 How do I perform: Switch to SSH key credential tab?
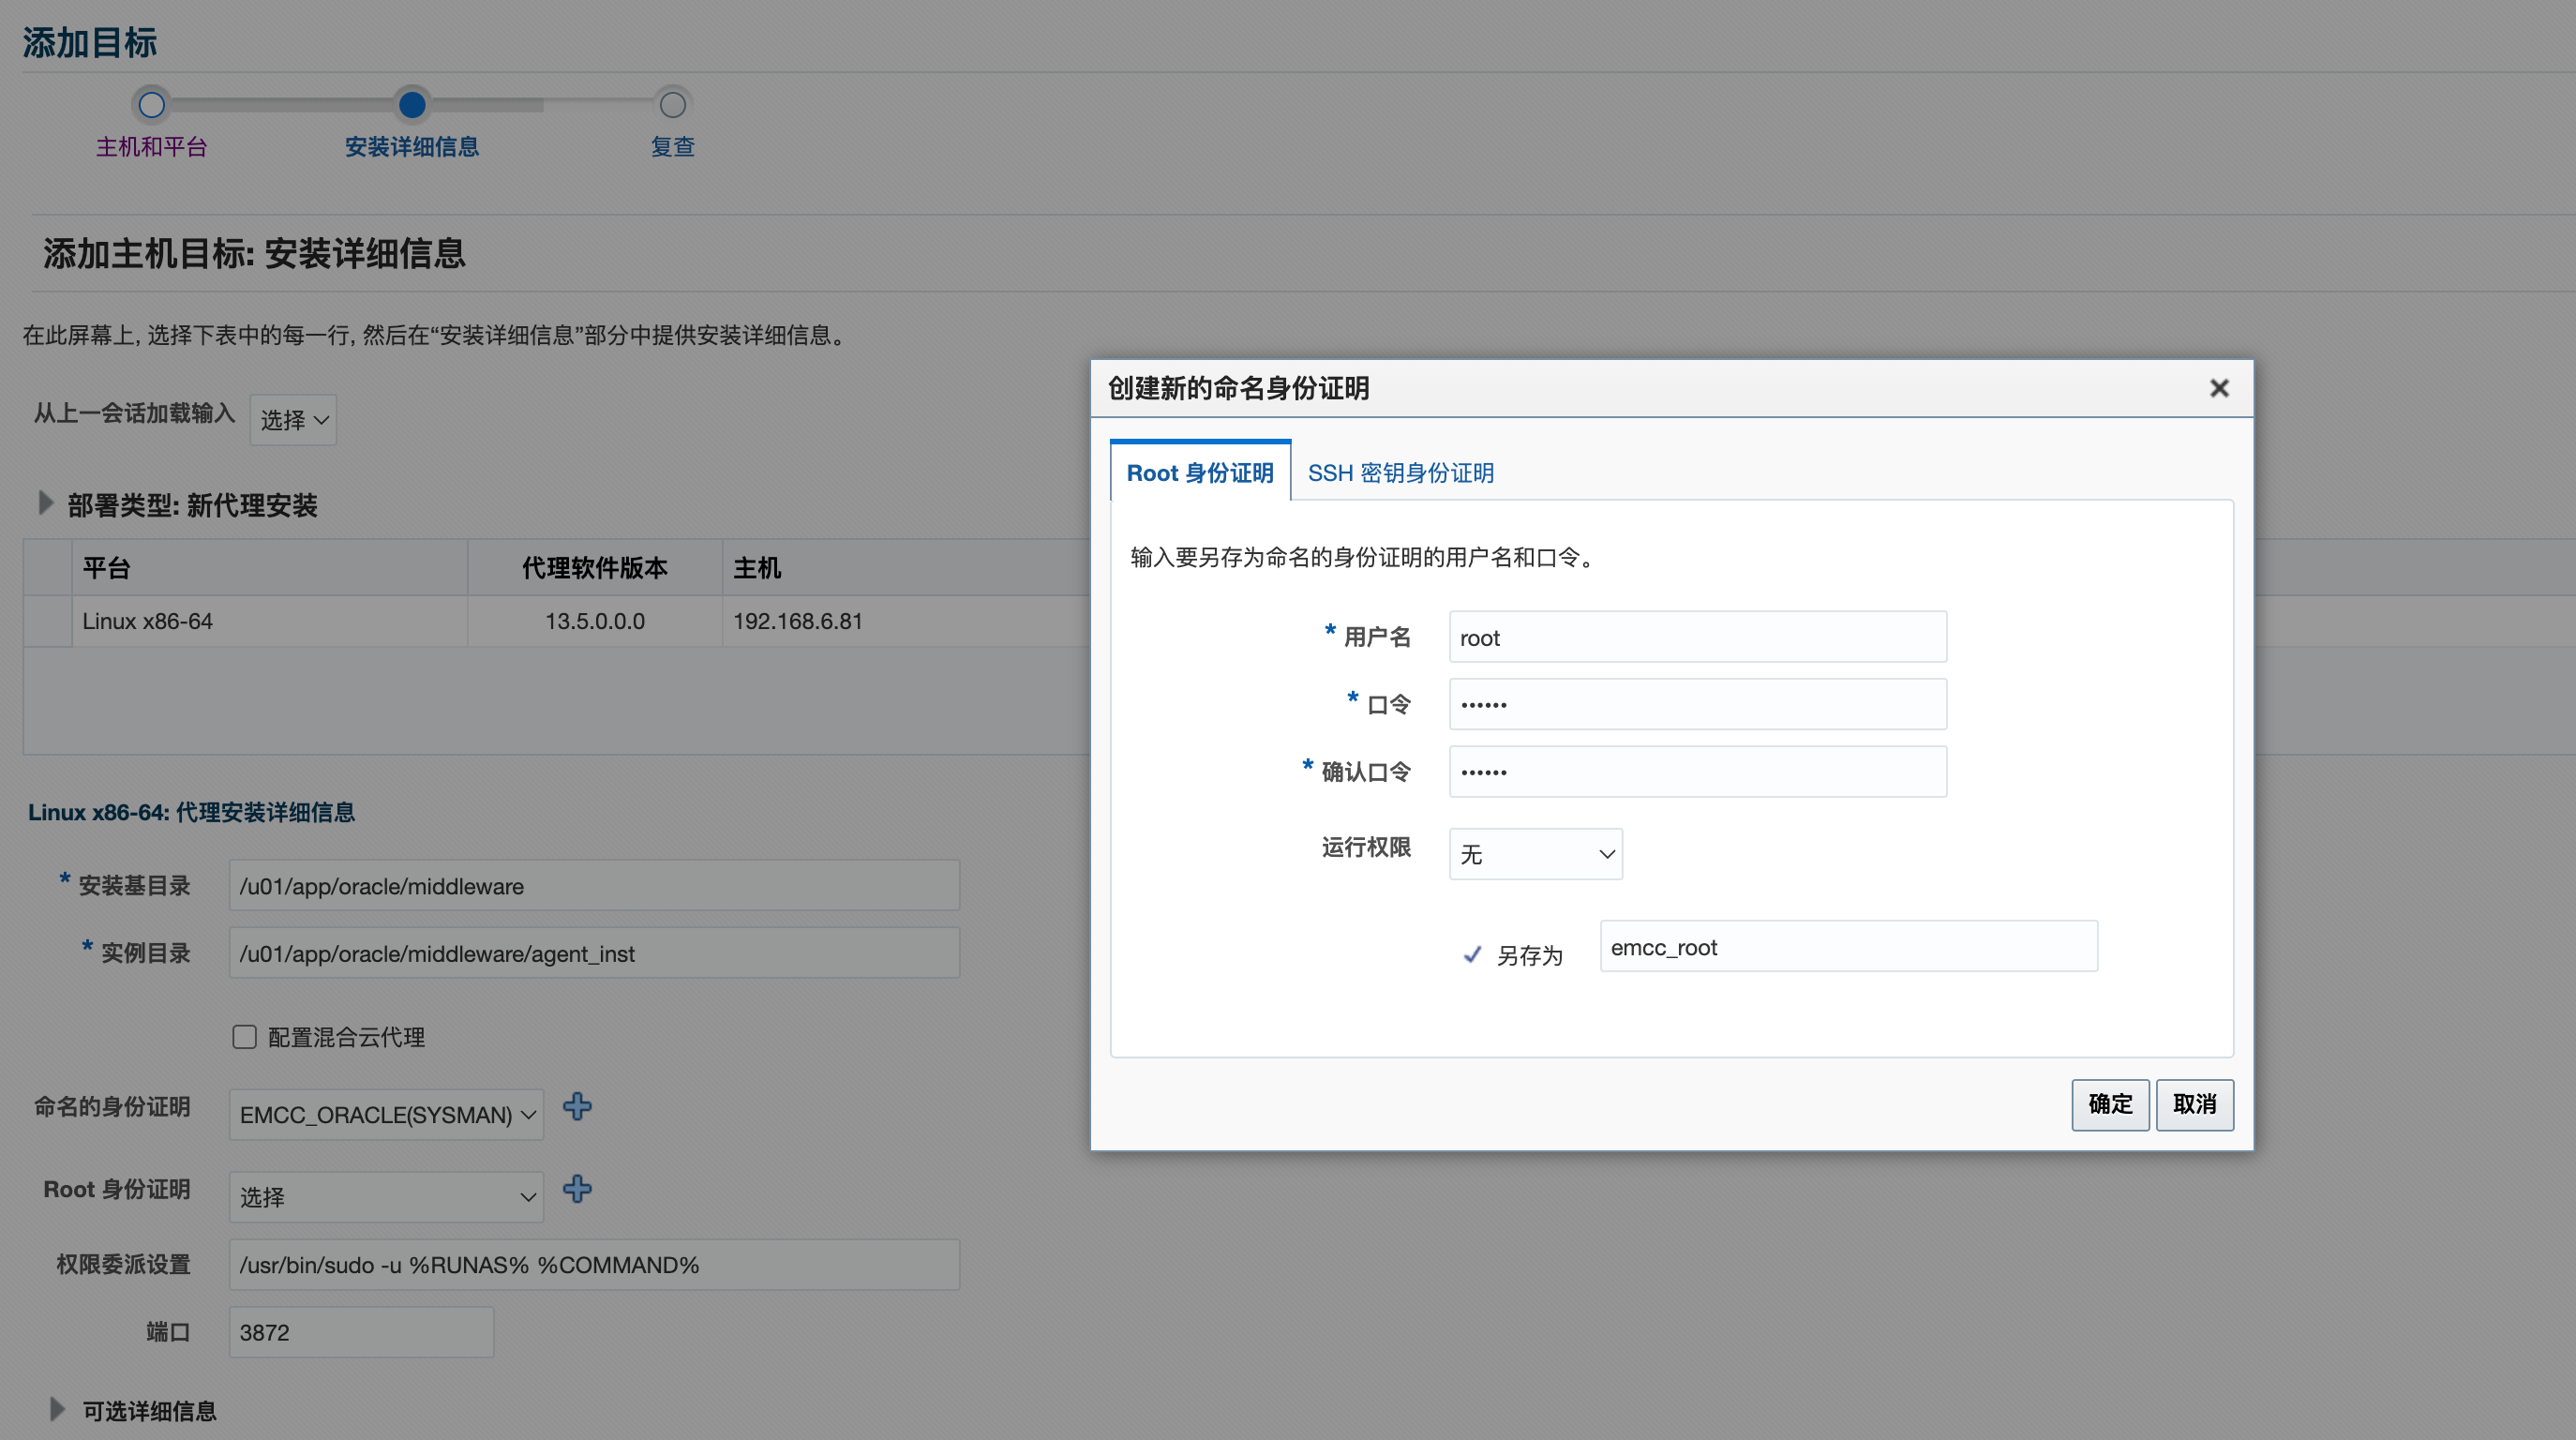(x=1400, y=473)
